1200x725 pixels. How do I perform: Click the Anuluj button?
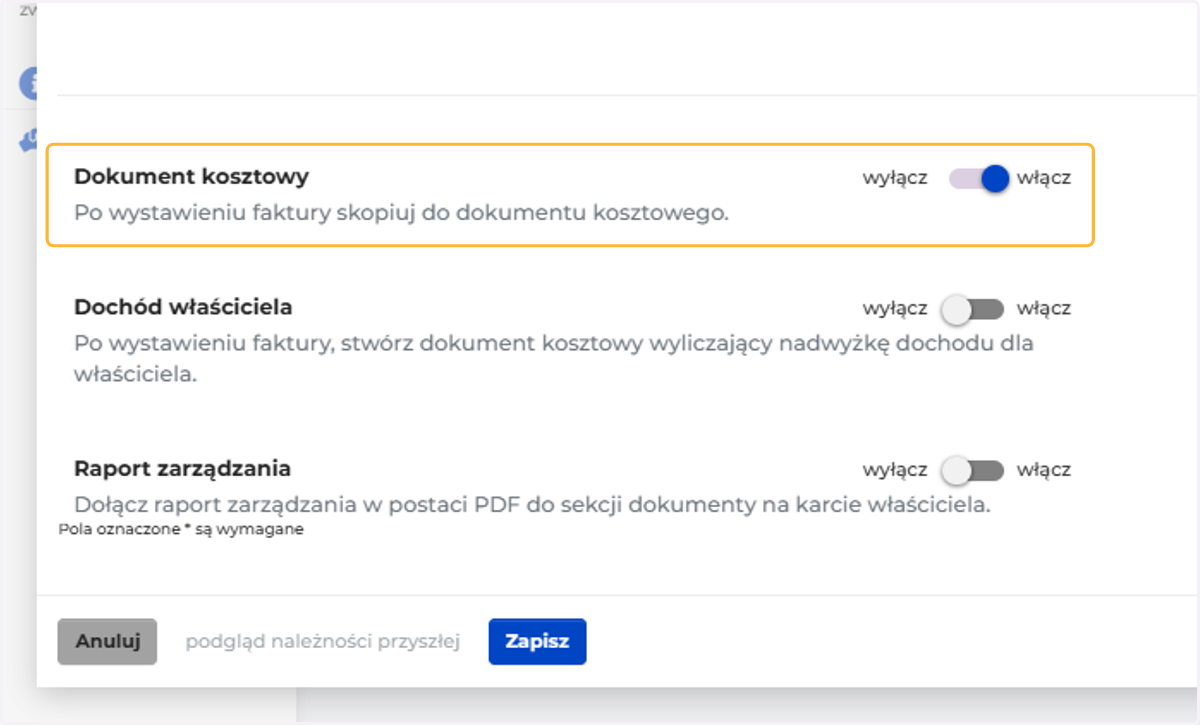107,641
